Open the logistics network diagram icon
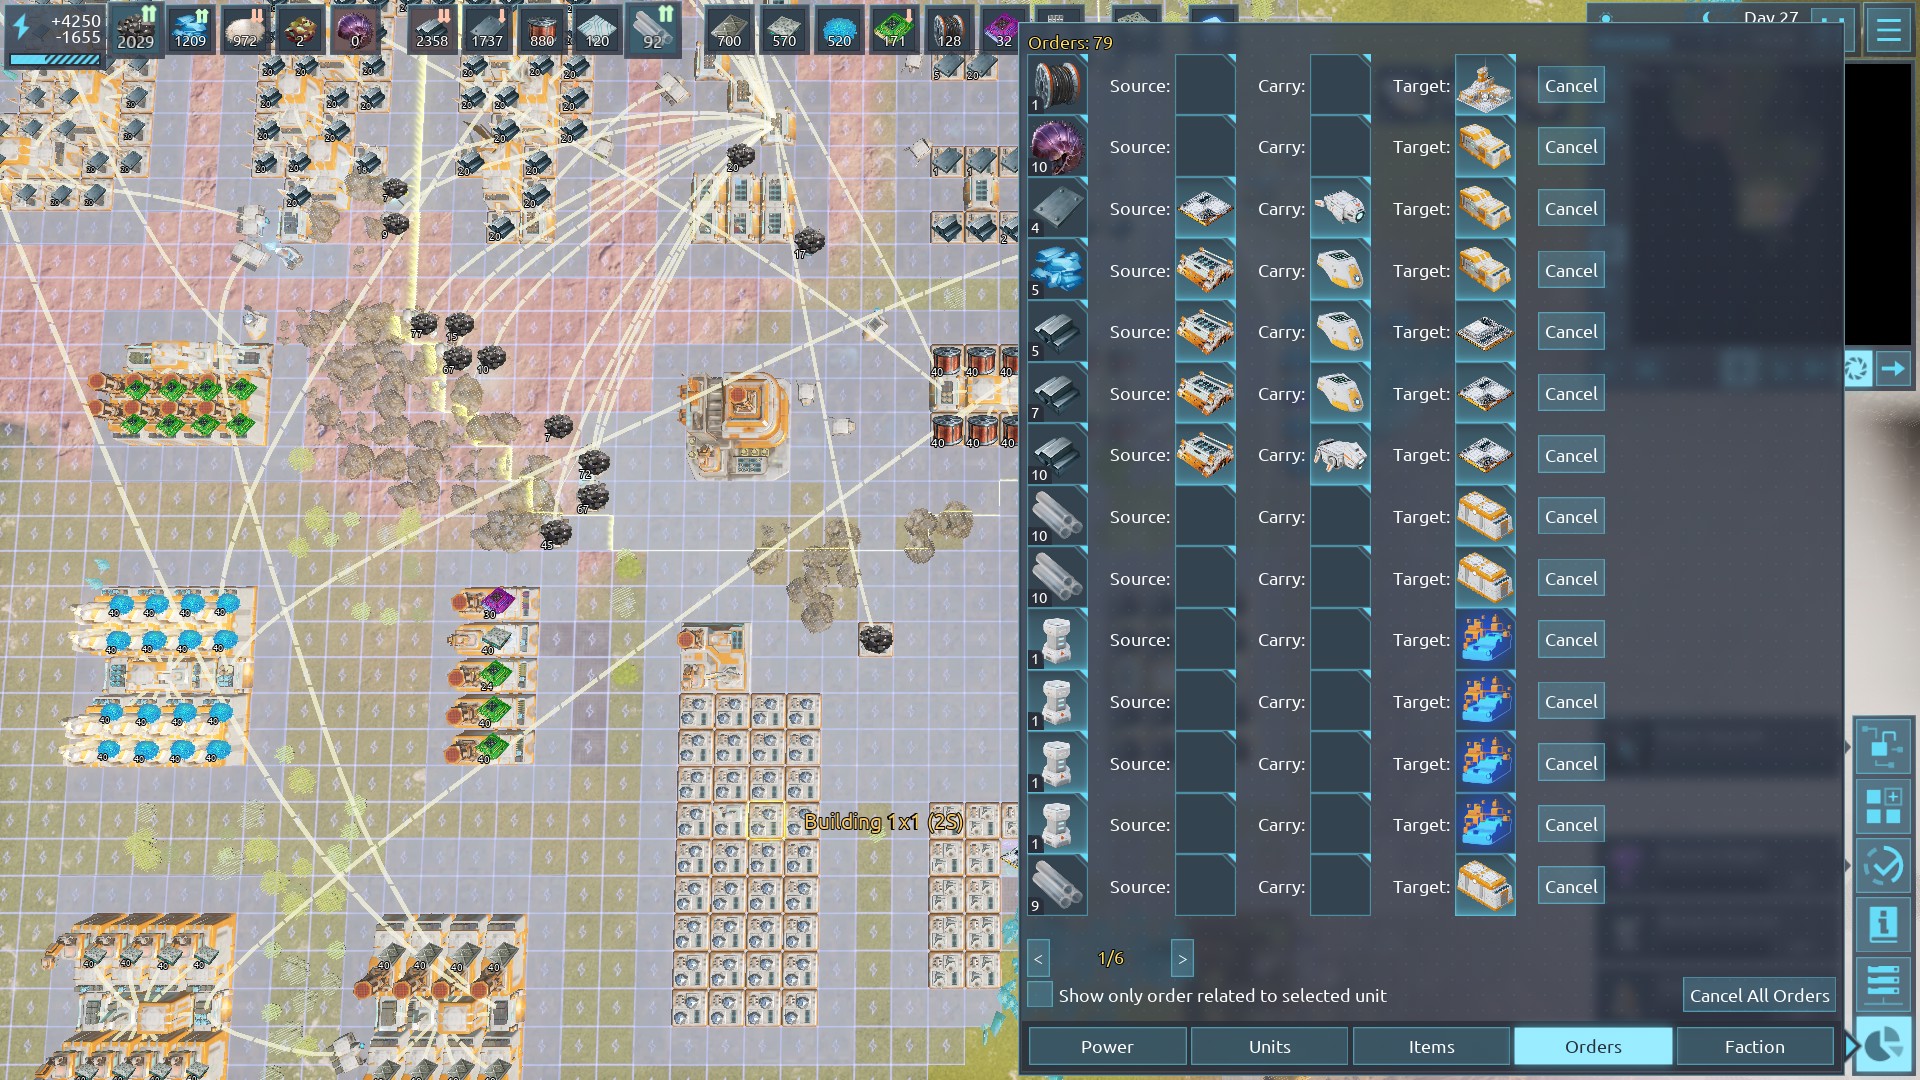Viewport: 1920px width, 1080px height. click(1883, 747)
